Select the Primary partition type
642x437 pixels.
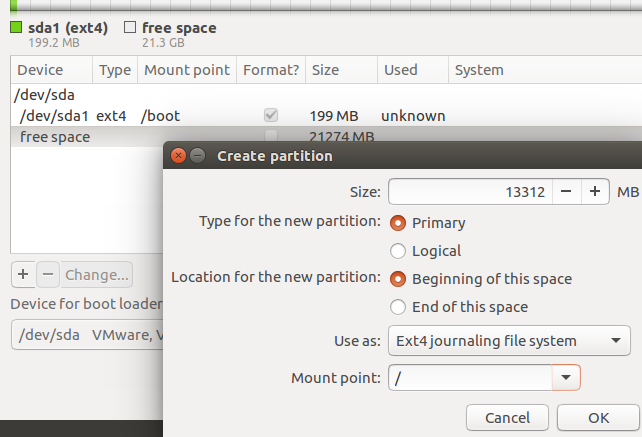click(399, 223)
